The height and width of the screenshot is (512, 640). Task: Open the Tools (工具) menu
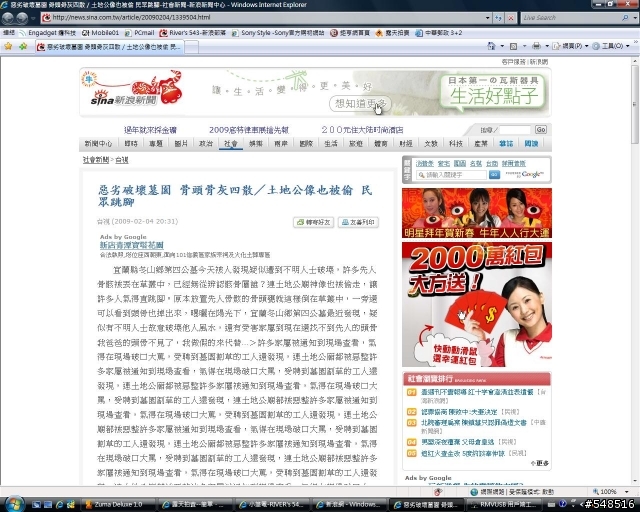(x=611, y=46)
